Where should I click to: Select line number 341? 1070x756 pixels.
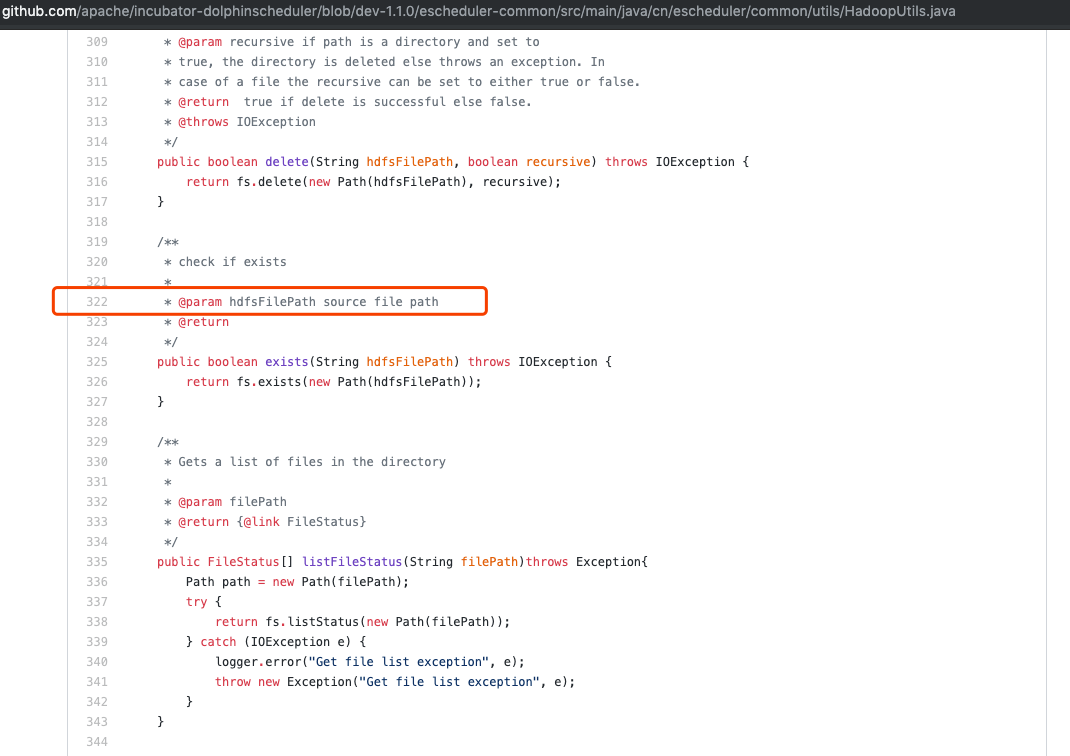coord(97,682)
